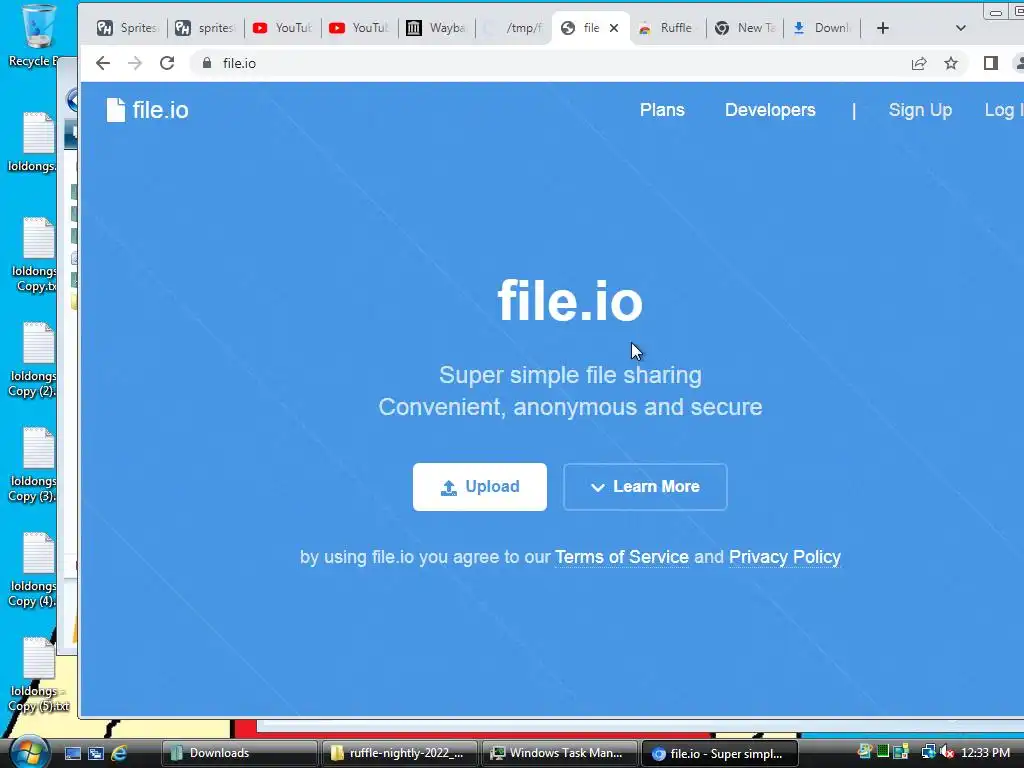Click the 12:33 PM system clock
The image size is (1024, 768).
pyautogui.click(x=985, y=753)
